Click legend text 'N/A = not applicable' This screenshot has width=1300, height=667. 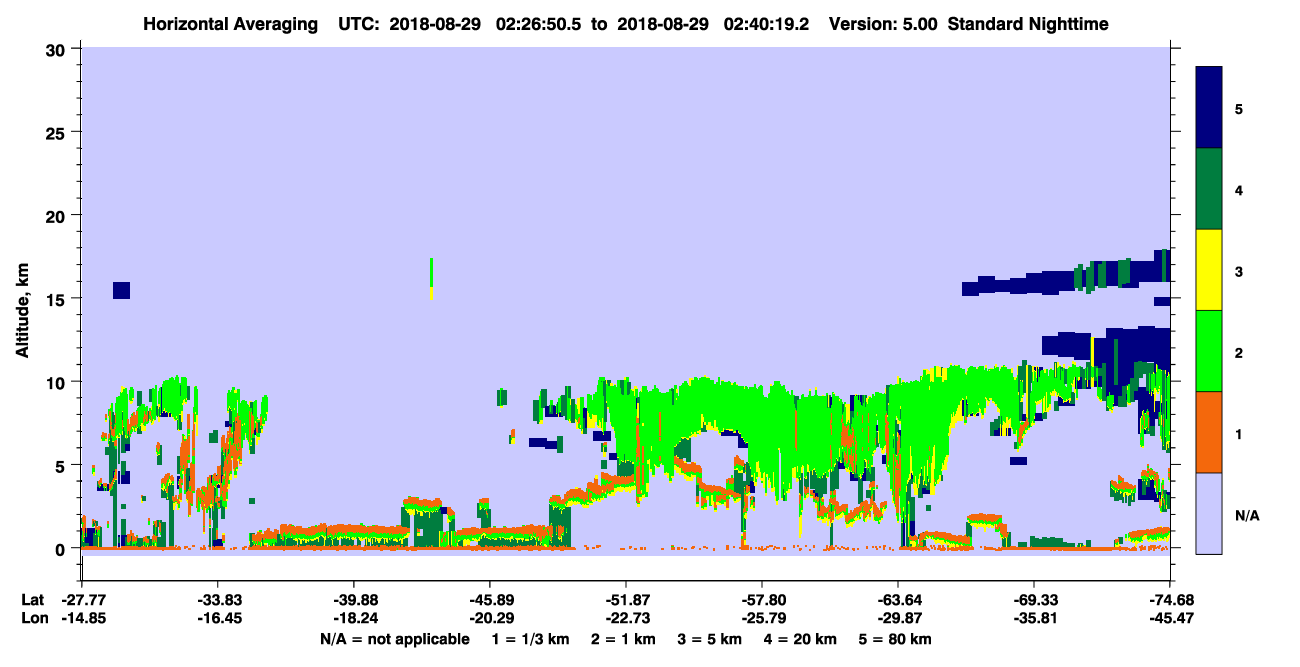point(395,639)
